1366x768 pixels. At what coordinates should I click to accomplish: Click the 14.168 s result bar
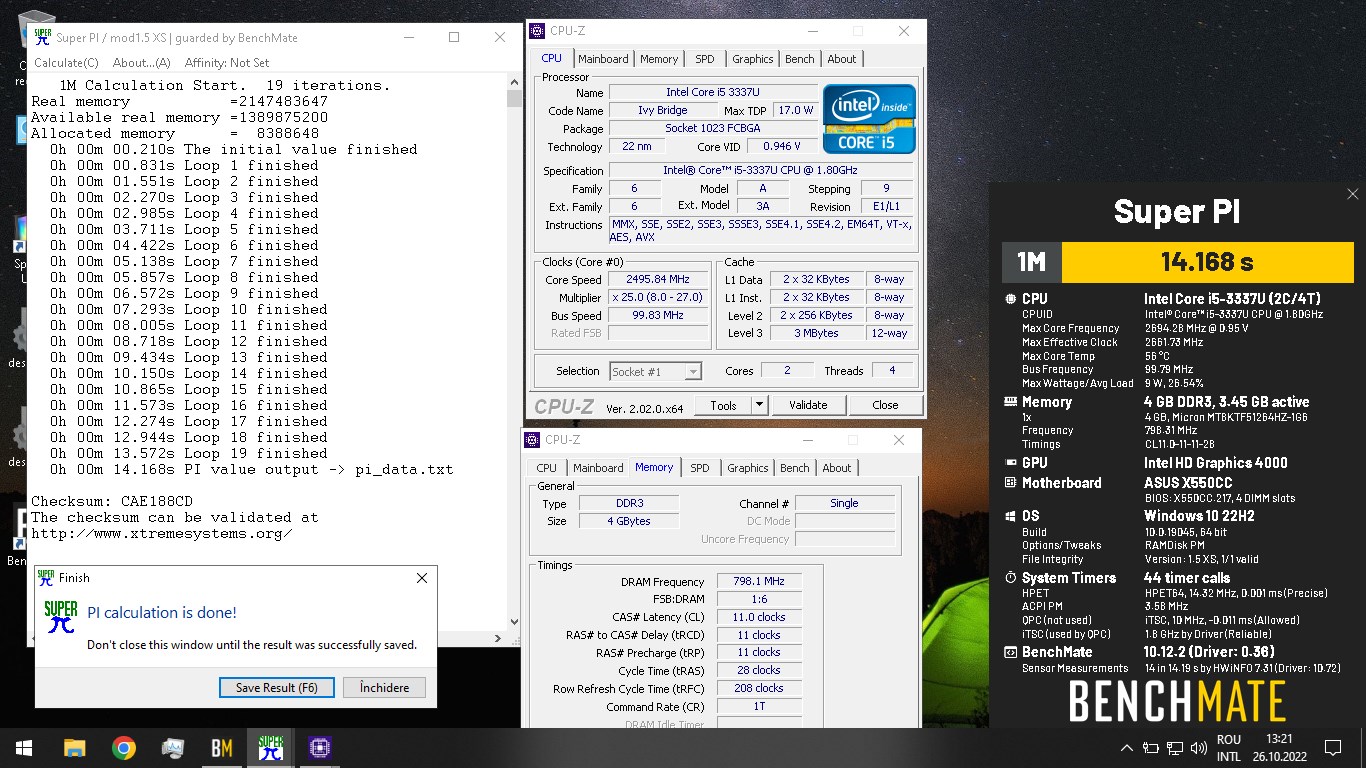1206,262
